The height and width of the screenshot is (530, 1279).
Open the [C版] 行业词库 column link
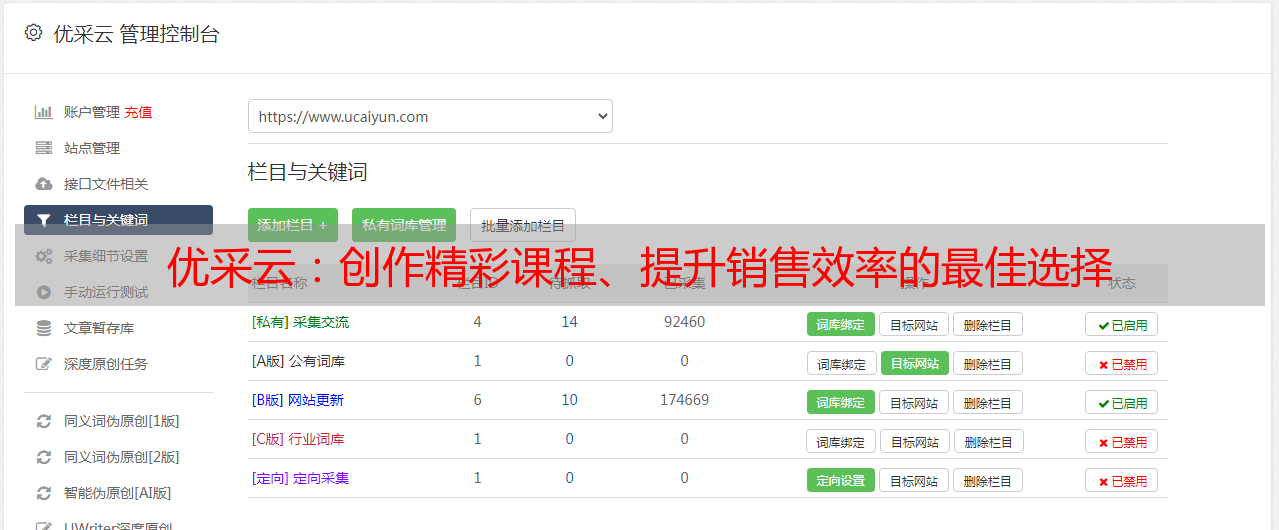[298, 439]
